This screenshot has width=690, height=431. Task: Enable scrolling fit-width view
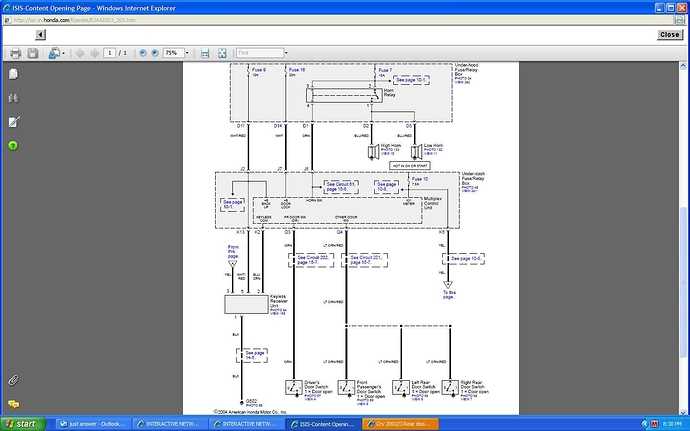205,53
